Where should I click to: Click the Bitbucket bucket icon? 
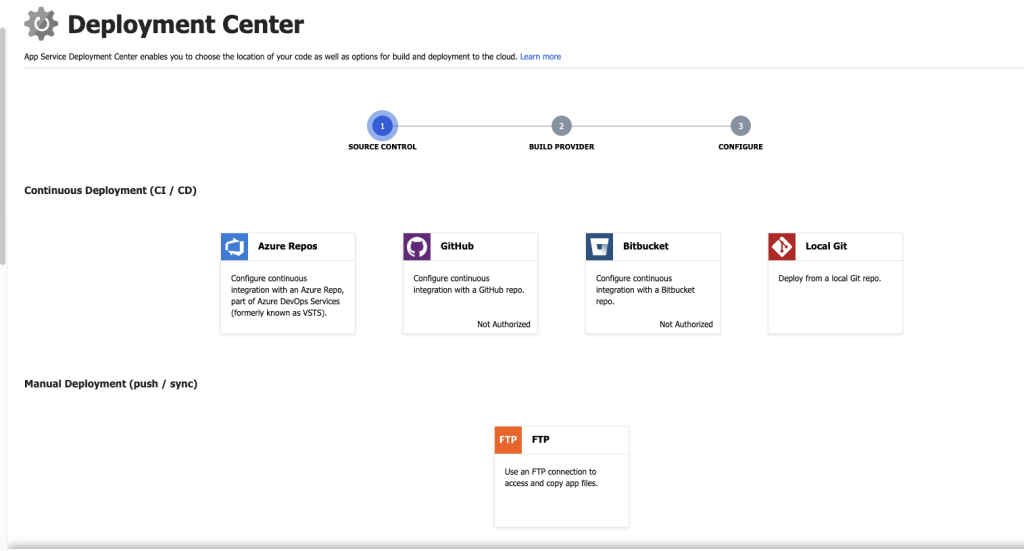[x=599, y=247]
